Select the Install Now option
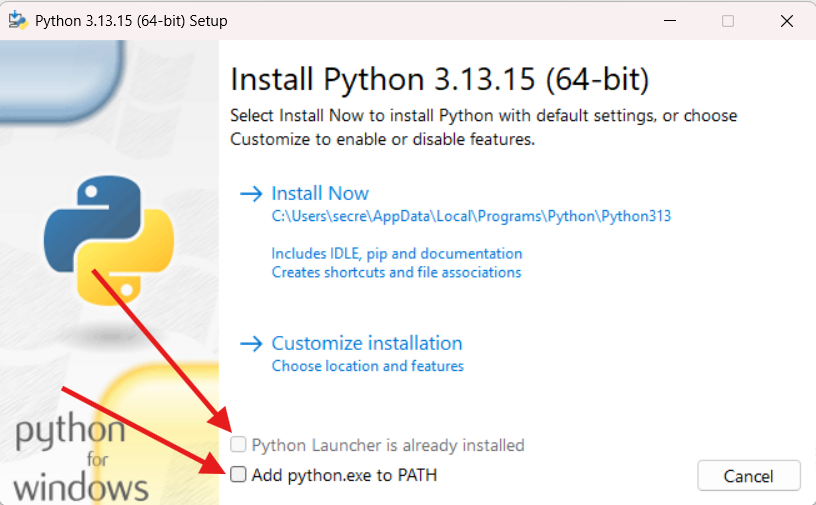Image resolution: width=816 pixels, height=505 pixels. (x=320, y=194)
